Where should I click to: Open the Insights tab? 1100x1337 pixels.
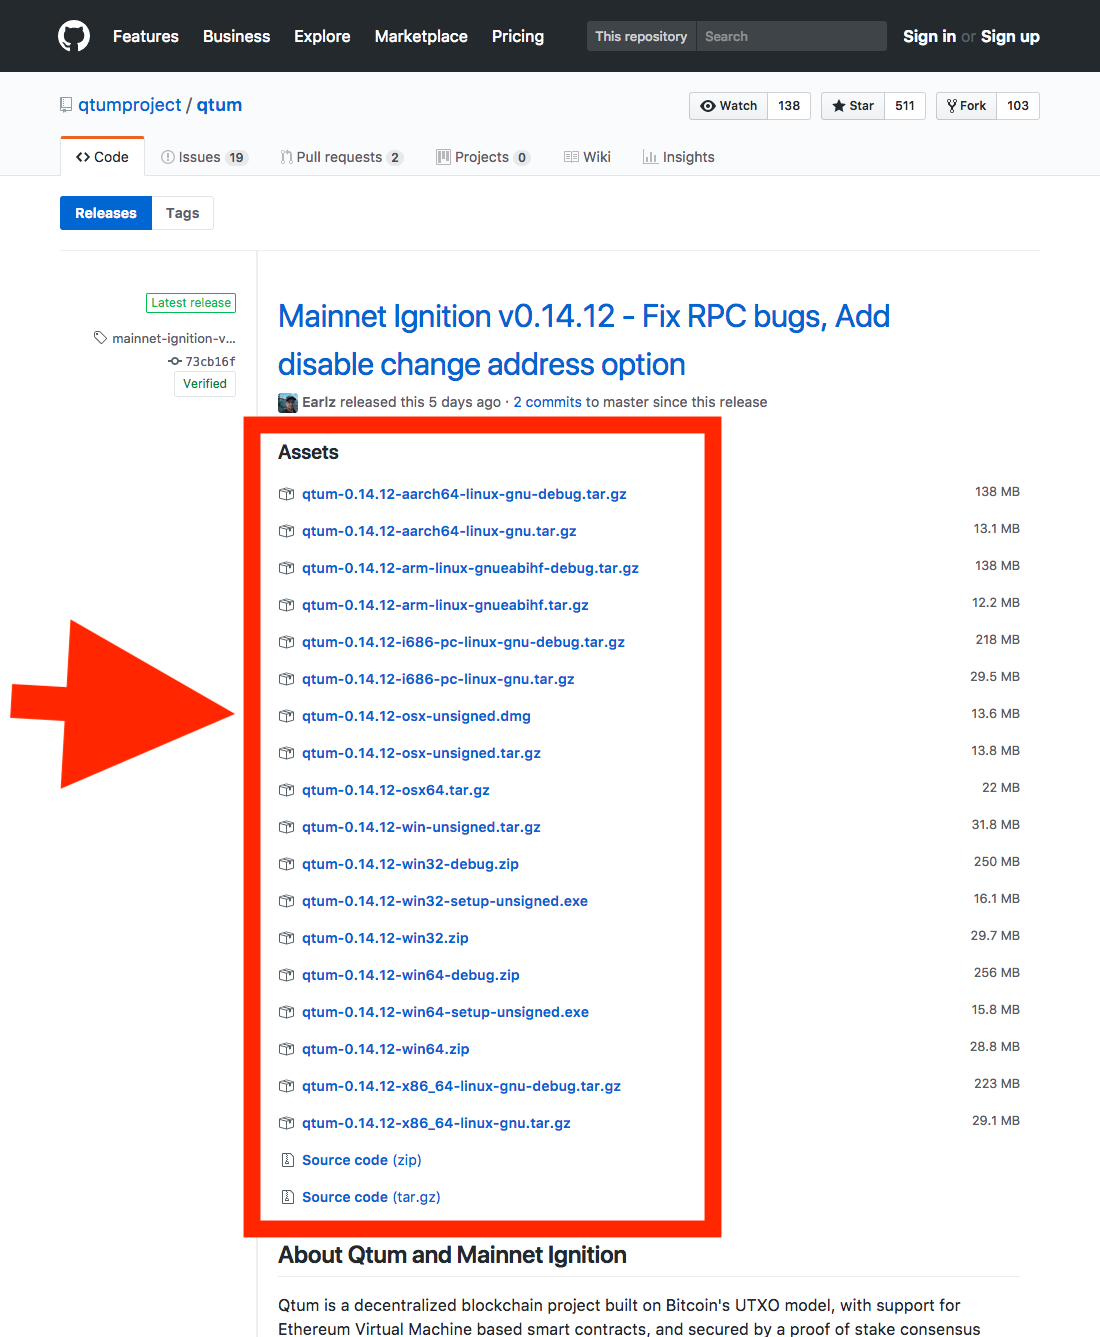[x=678, y=157]
